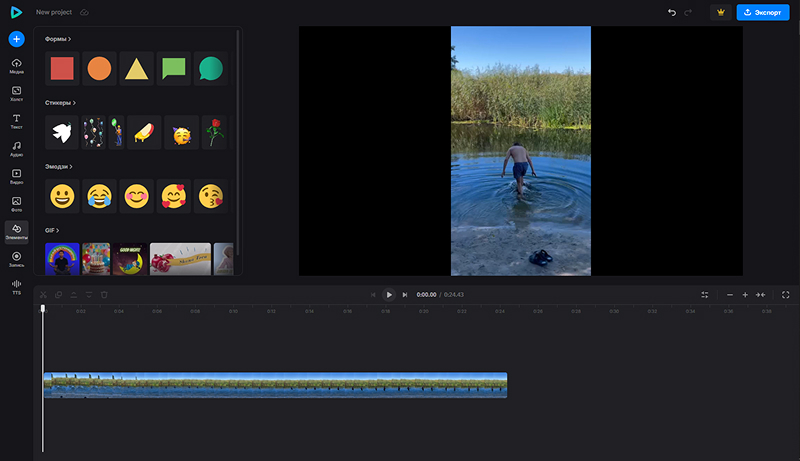Image resolution: width=800 pixels, height=461 pixels.
Task: Open the Запись recording panel
Action: click(x=16, y=259)
